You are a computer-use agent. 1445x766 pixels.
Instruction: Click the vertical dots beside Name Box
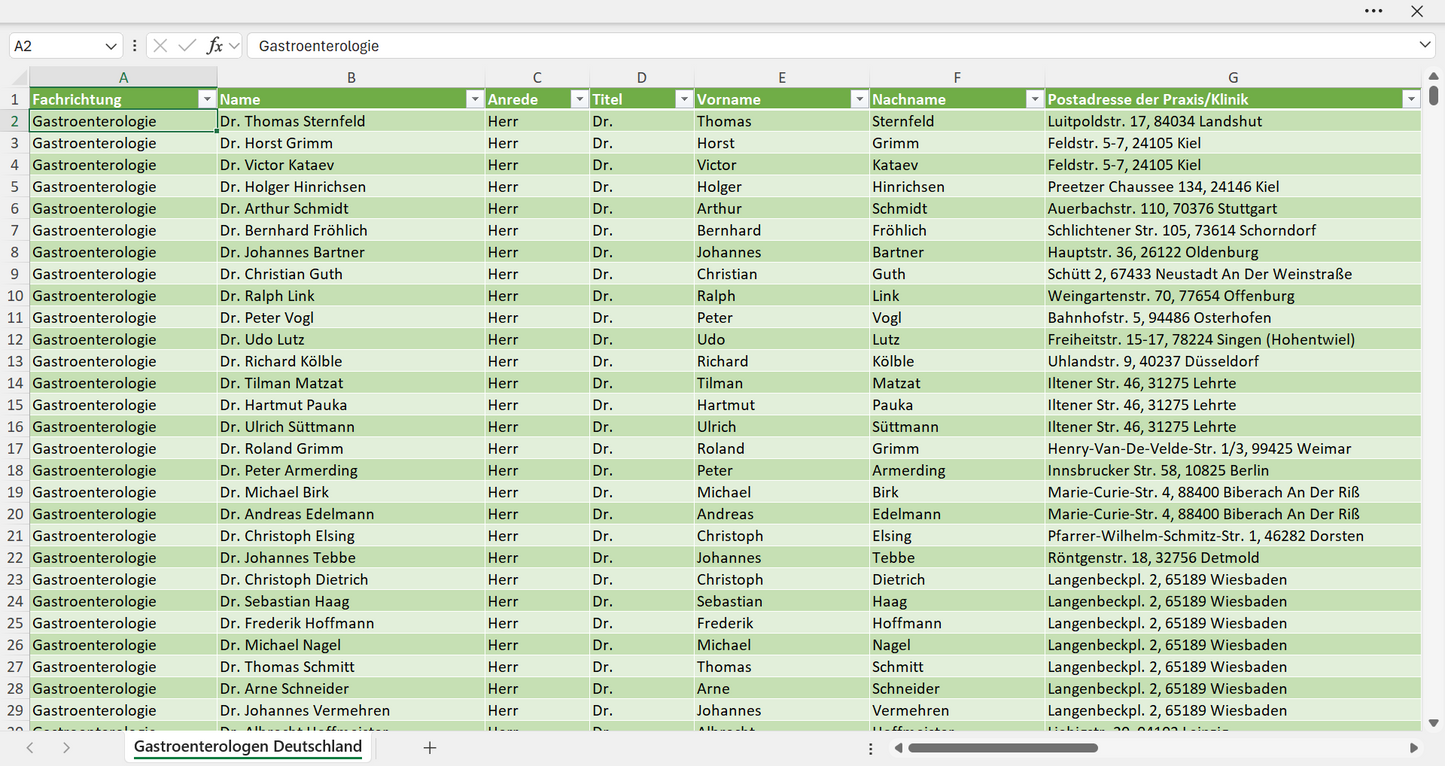[x=135, y=46]
